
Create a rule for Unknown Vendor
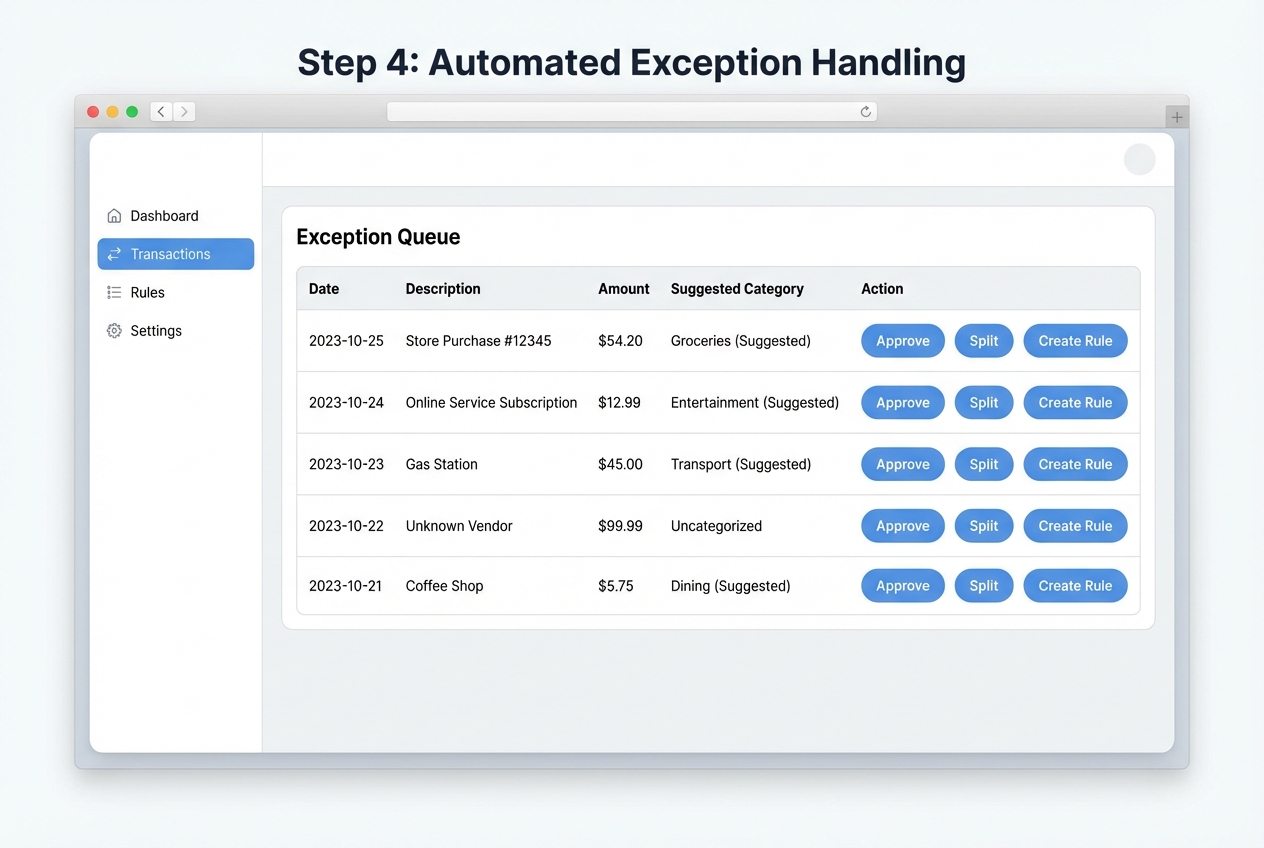coord(1075,525)
